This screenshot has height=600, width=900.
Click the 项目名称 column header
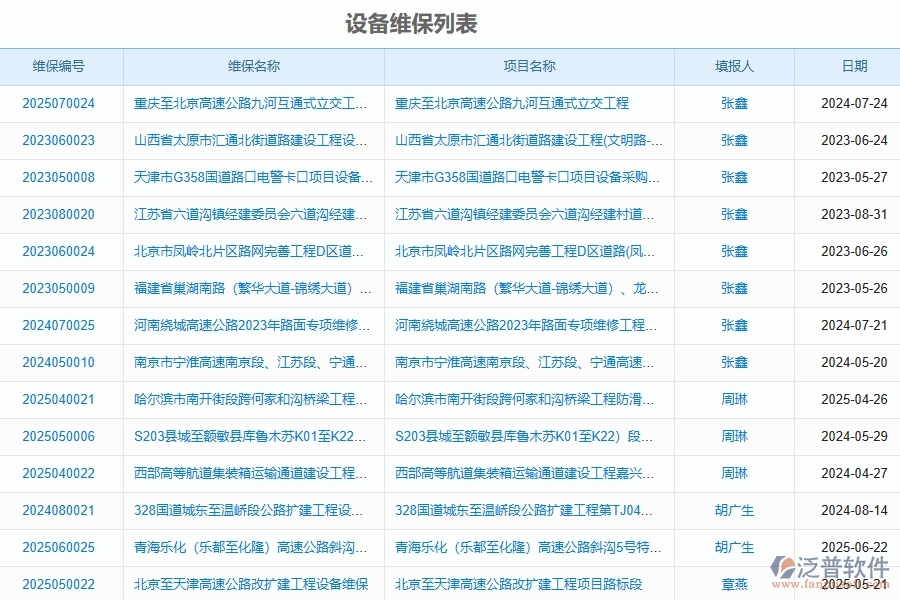coord(530,67)
